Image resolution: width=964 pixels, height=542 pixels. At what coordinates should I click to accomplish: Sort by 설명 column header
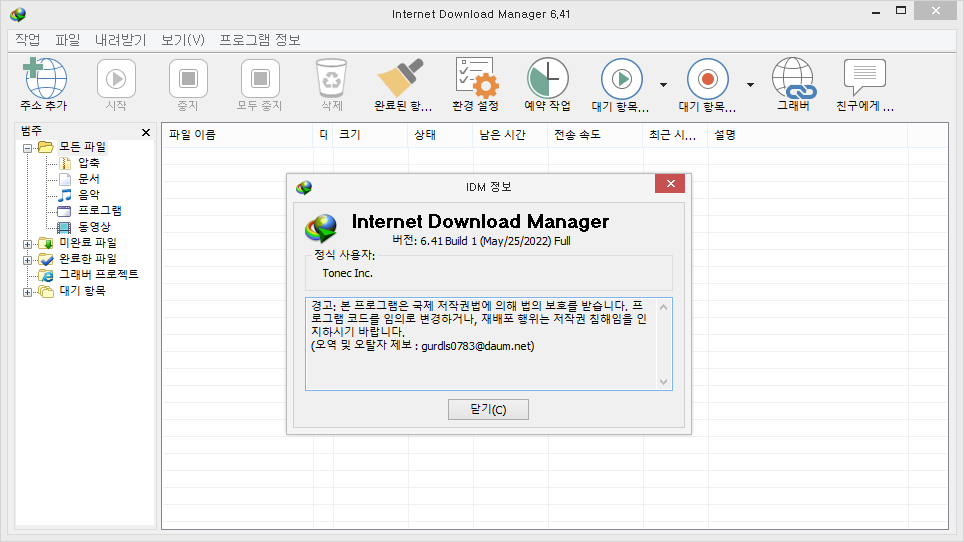[x=808, y=135]
